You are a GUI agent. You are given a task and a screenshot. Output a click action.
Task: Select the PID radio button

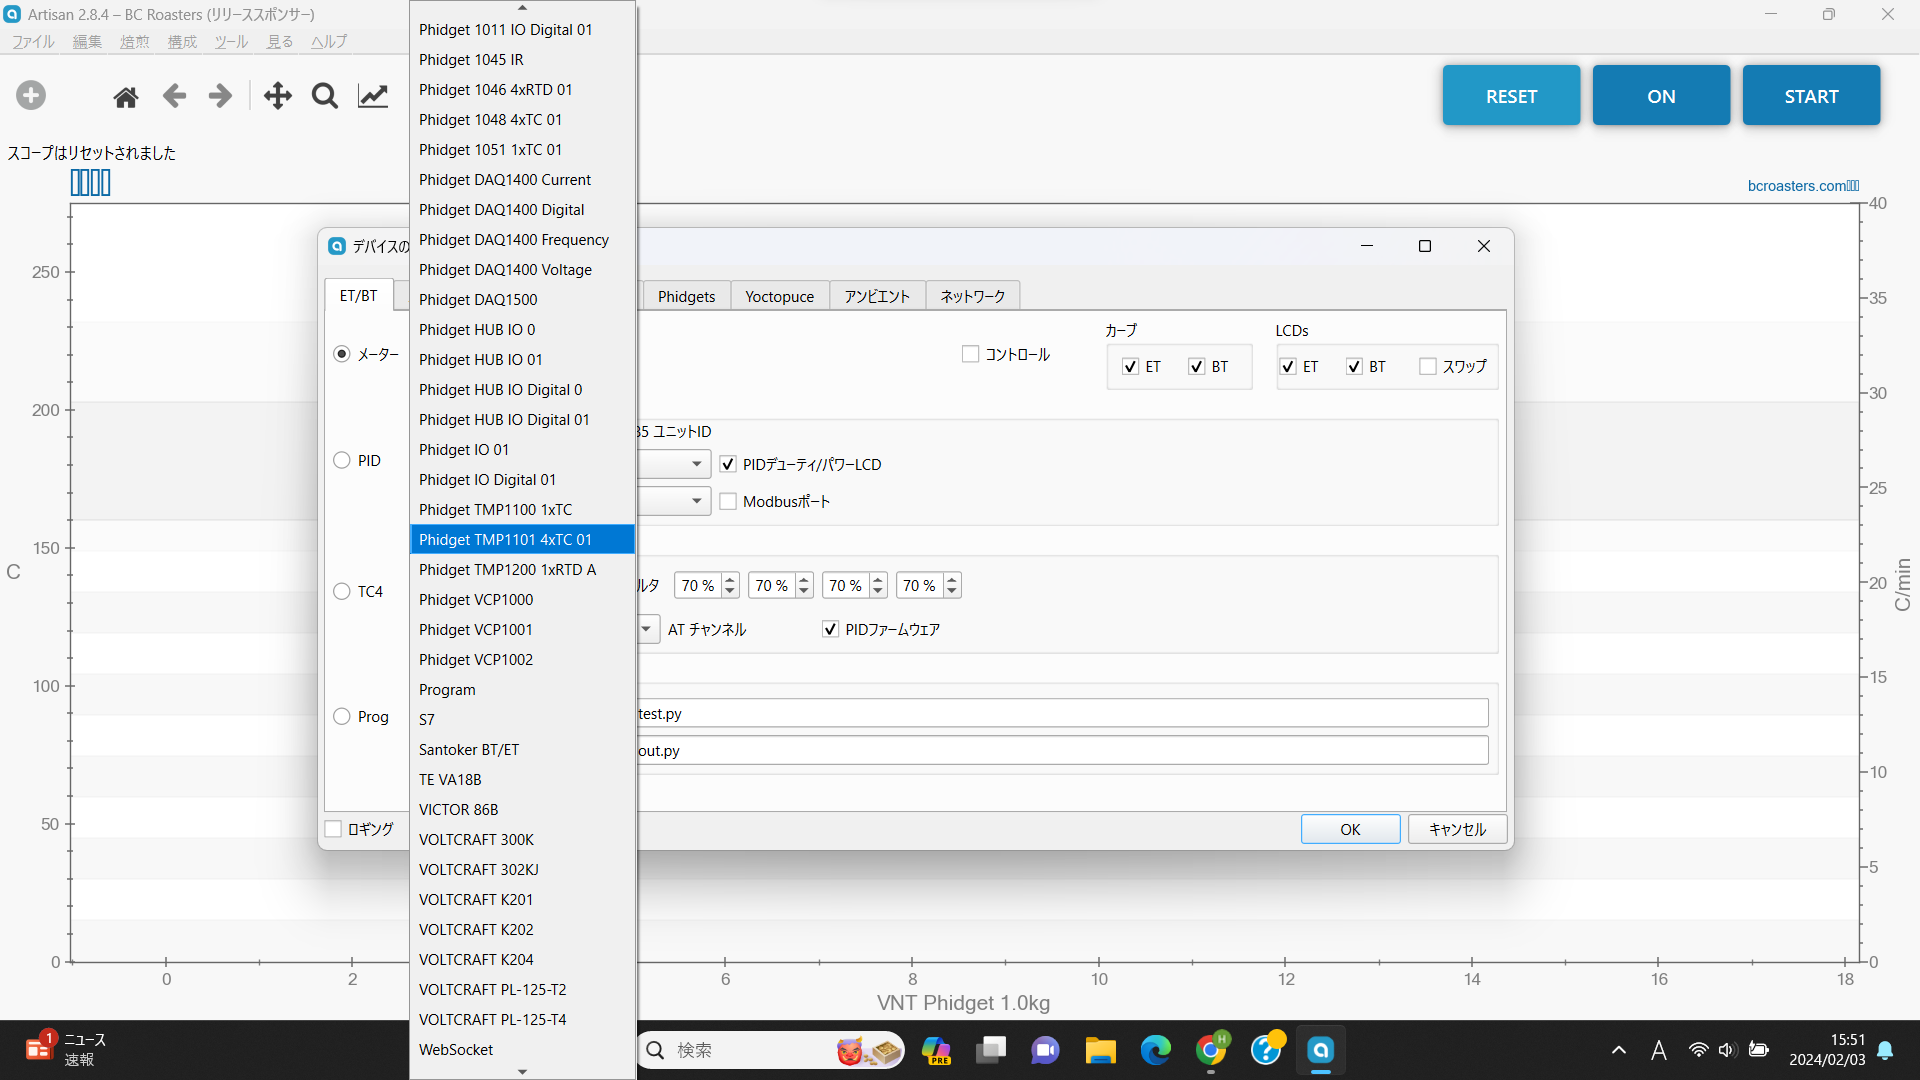[342, 460]
